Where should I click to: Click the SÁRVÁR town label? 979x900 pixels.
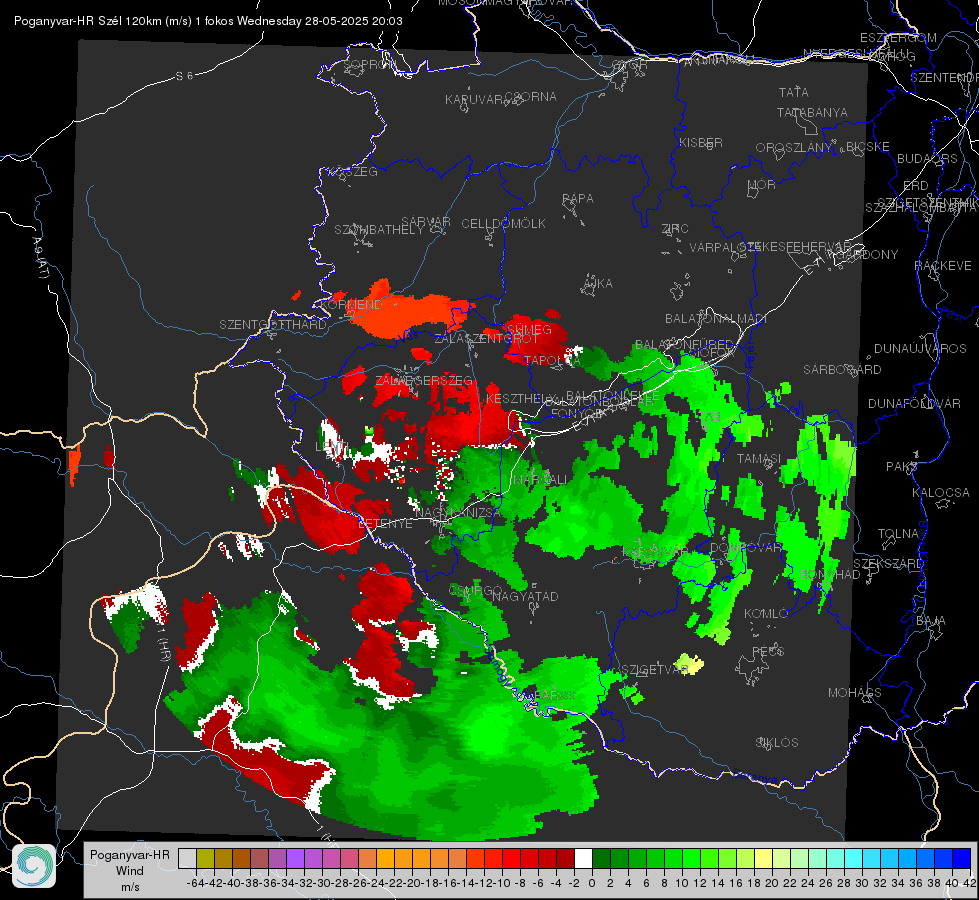pos(426,222)
